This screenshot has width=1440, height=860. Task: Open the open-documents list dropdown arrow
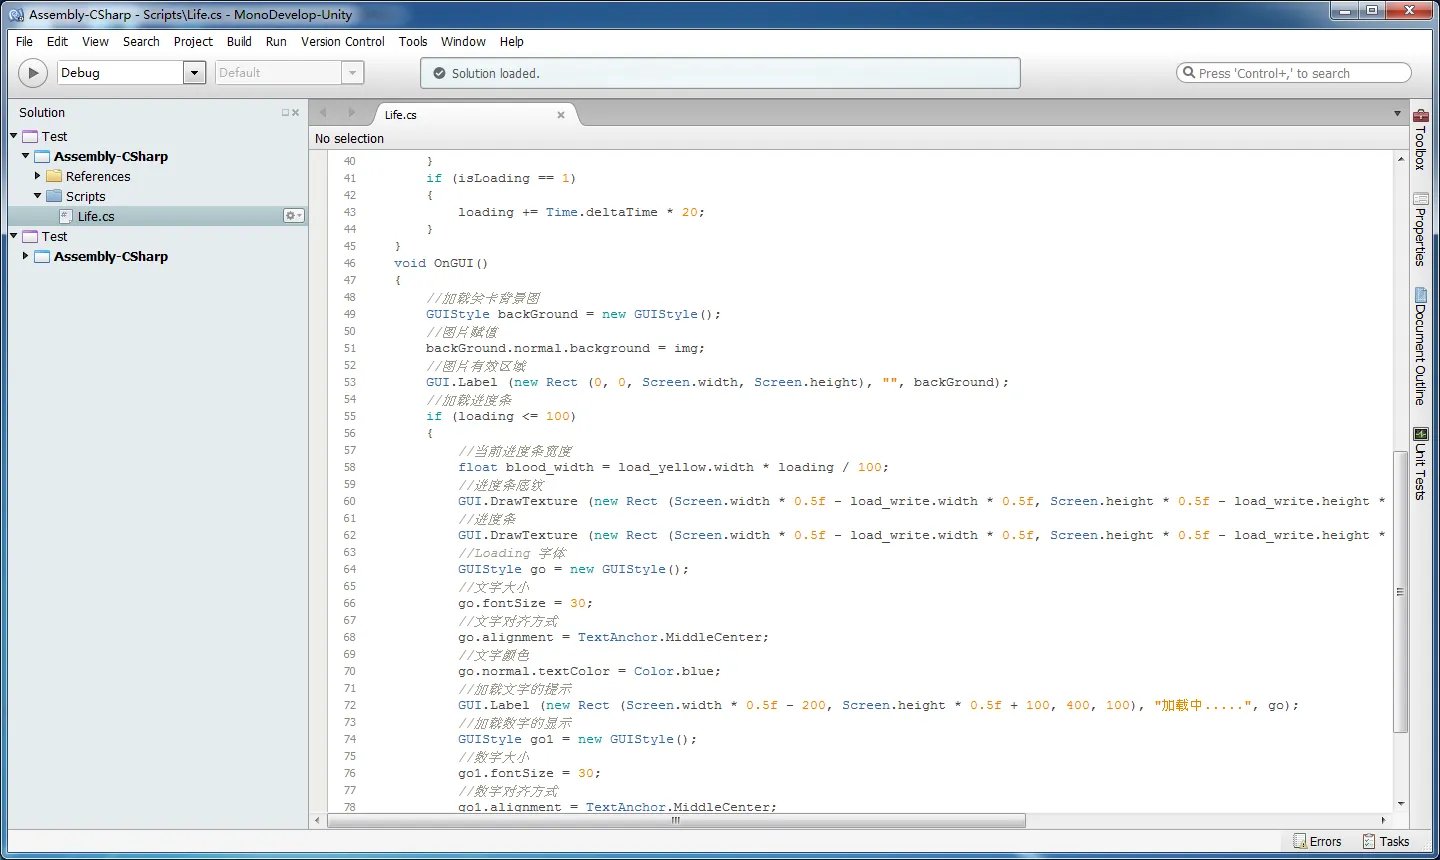coord(1397,114)
